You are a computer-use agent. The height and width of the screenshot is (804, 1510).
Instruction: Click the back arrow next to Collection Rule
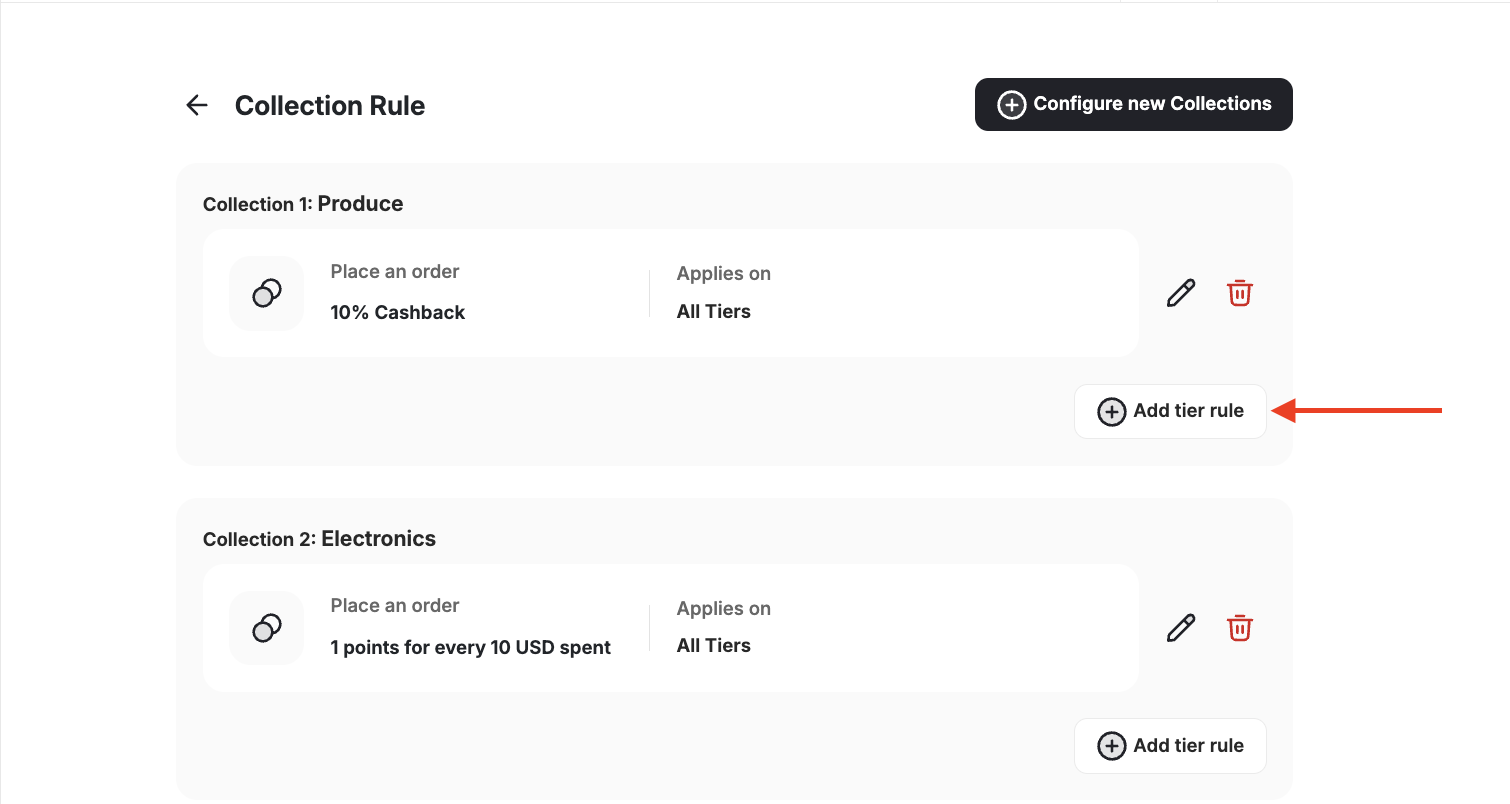(x=196, y=104)
